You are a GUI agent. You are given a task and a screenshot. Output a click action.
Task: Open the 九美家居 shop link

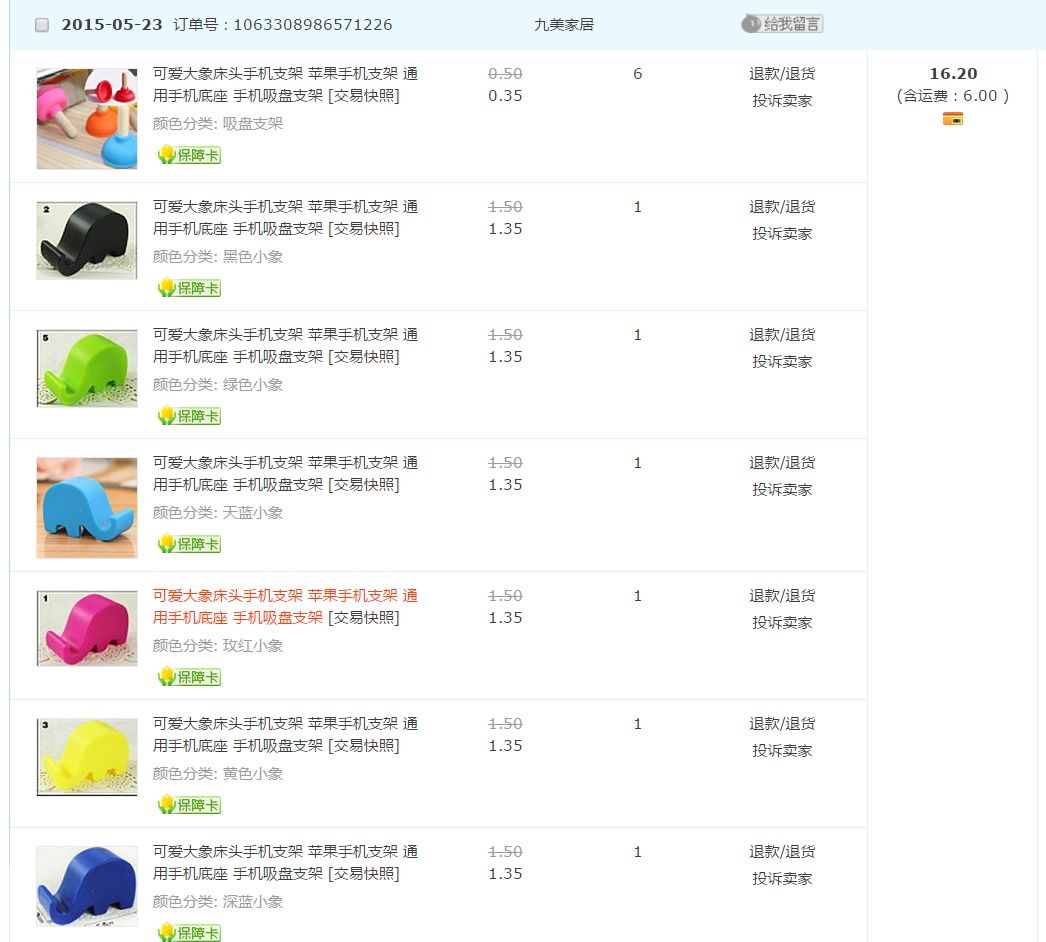pos(564,25)
